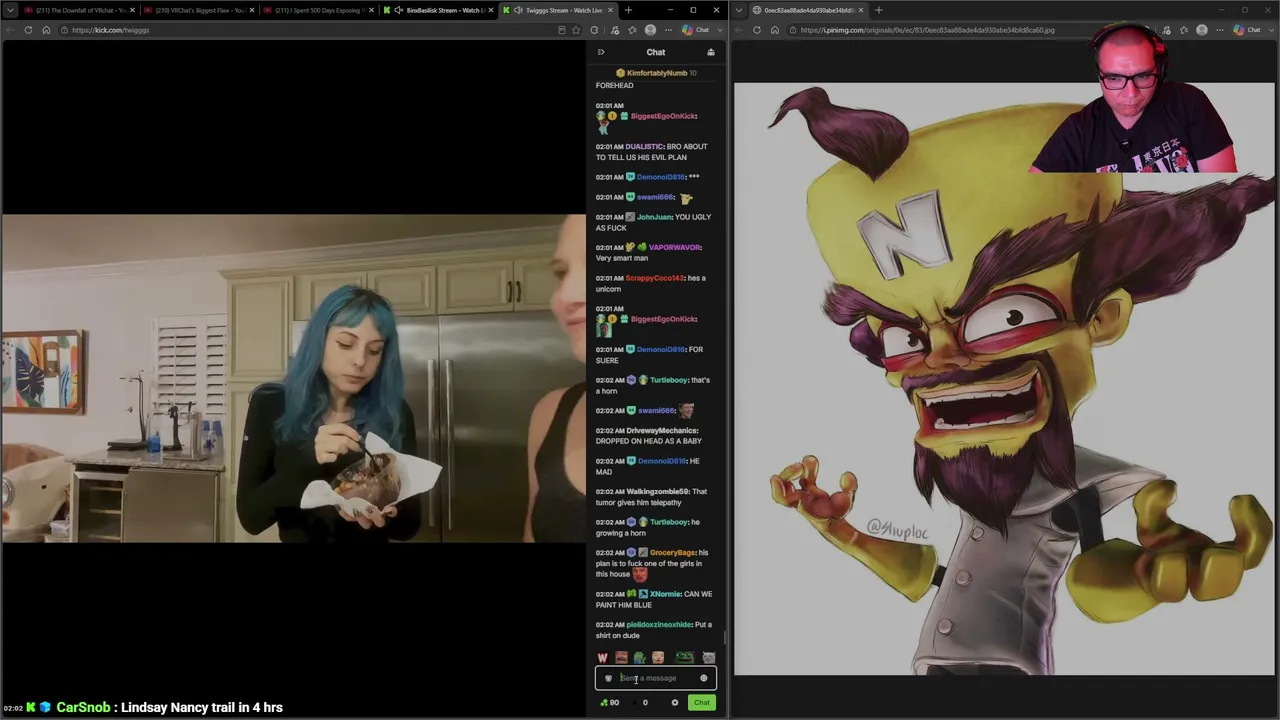Open Settings and more menu in right browser
Viewport: 1280px width, 720px height.
pos(1220,30)
